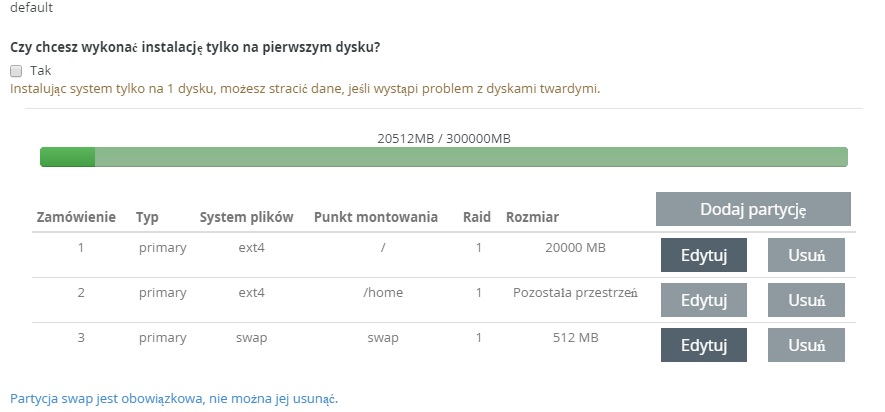Remove the root / partition
This screenshot has height=412, width=885.
806,255
